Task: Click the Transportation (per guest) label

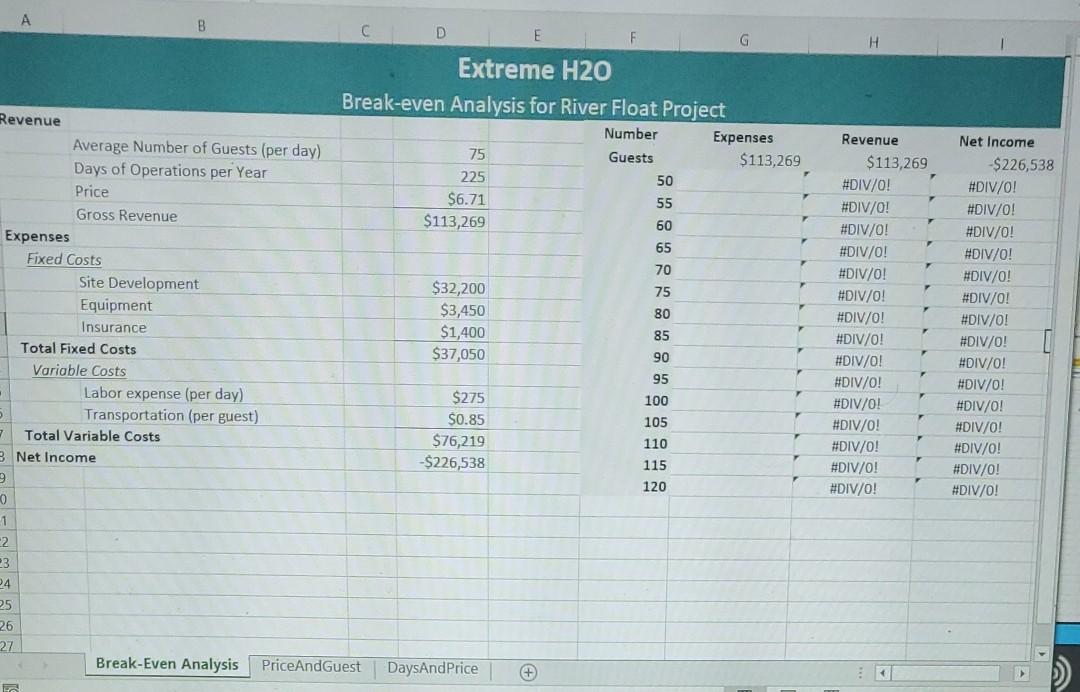Action: point(171,415)
